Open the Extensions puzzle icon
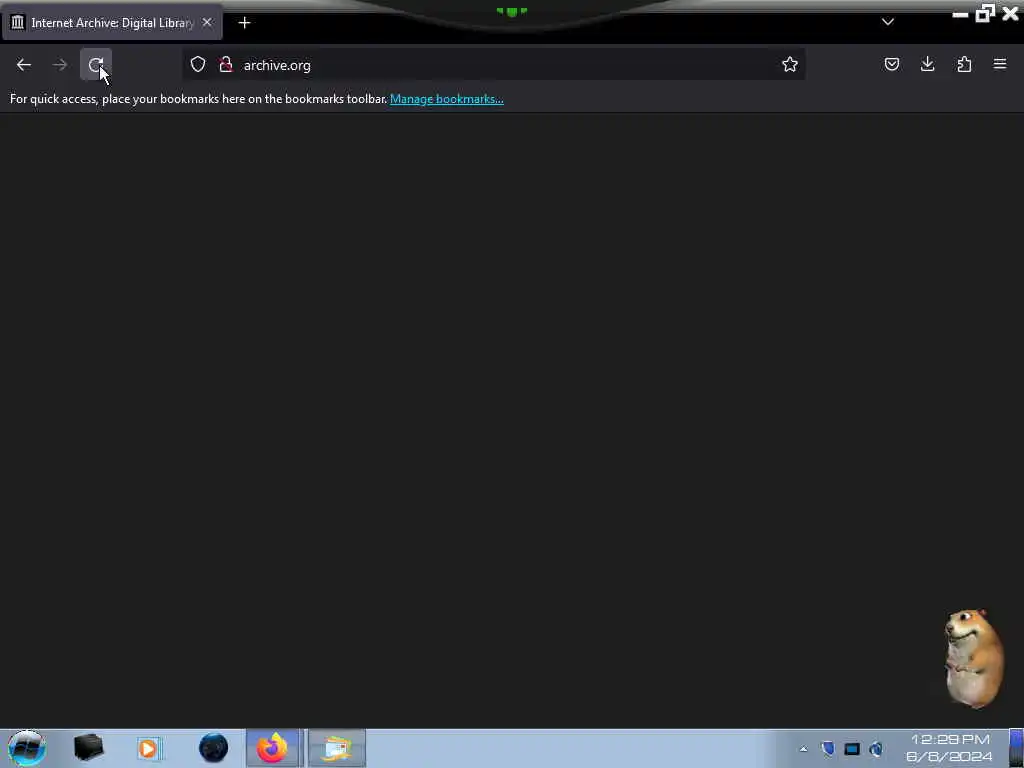Screen dimensions: 1024x768 [964, 64]
